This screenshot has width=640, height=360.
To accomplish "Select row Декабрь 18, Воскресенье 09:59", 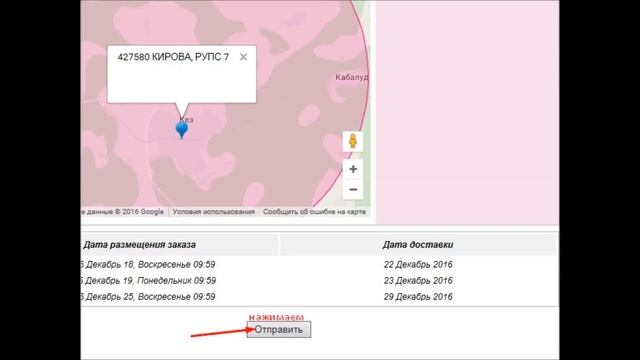I will pos(148,264).
